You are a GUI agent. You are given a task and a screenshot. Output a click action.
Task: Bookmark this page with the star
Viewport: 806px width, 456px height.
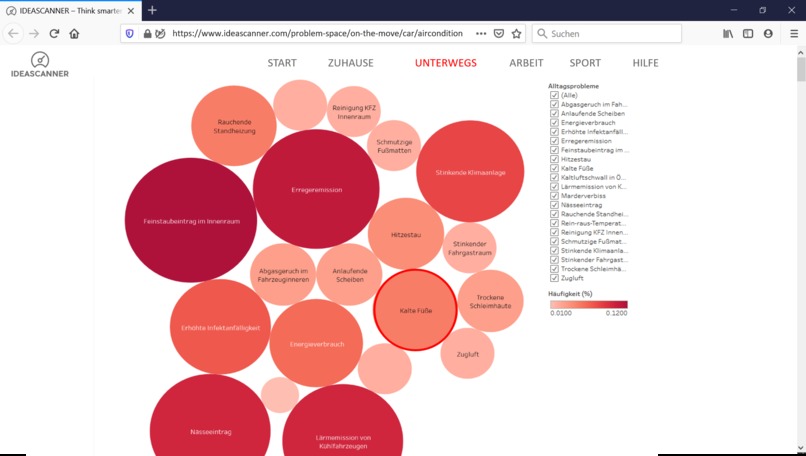[516, 33]
